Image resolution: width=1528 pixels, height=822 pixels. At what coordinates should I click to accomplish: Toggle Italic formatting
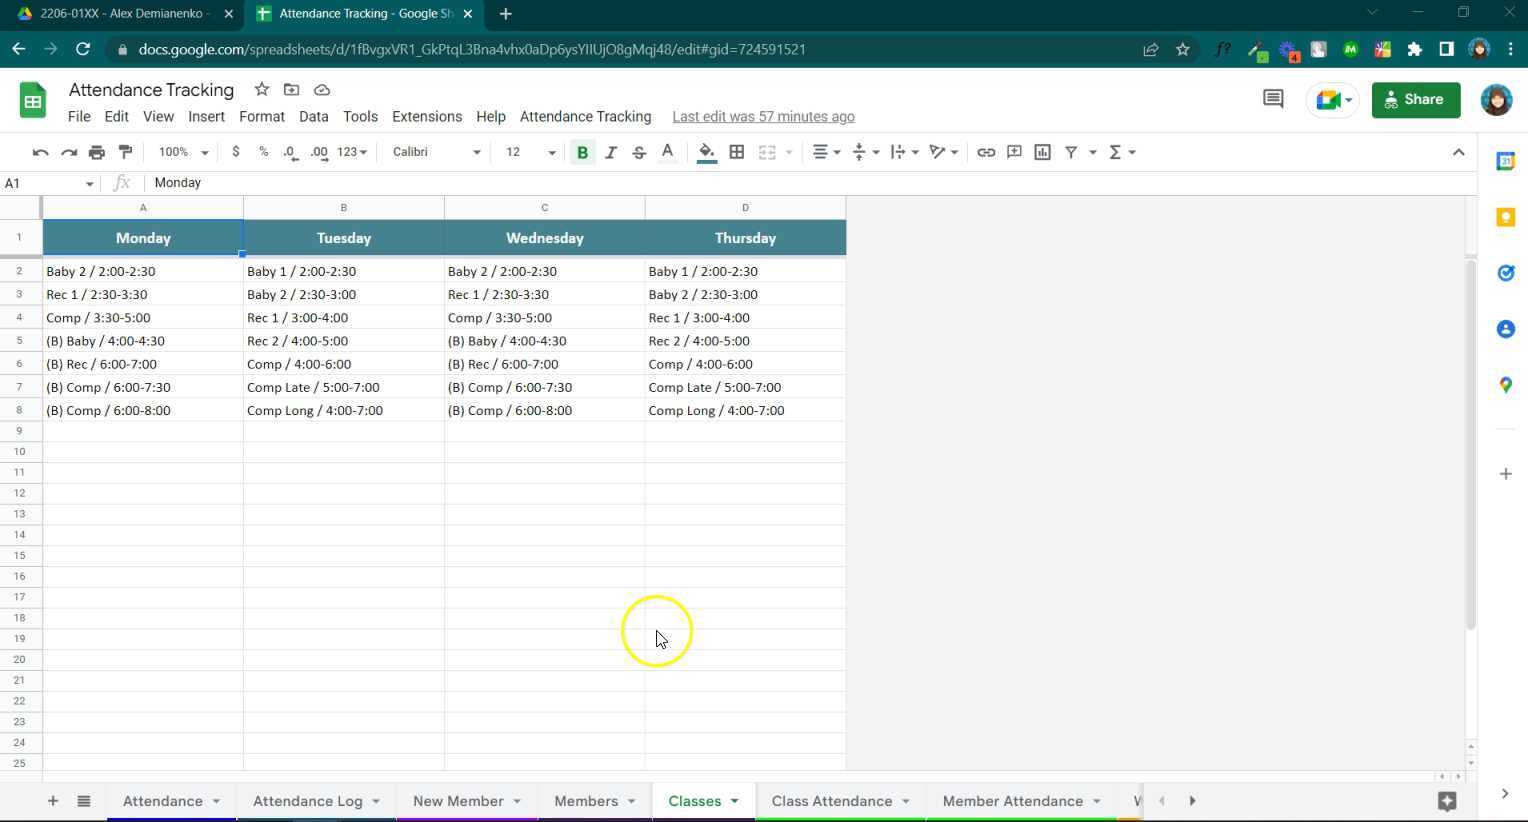pos(610,152)
